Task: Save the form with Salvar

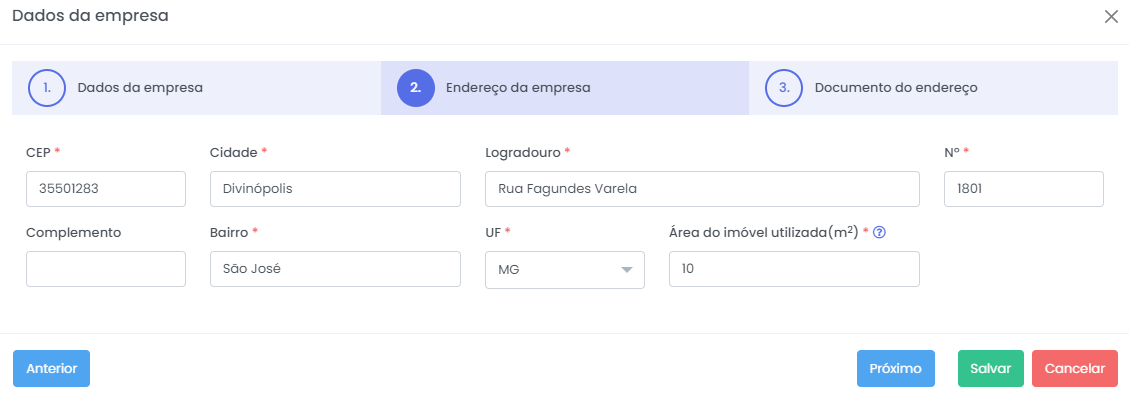Action: 991,368
